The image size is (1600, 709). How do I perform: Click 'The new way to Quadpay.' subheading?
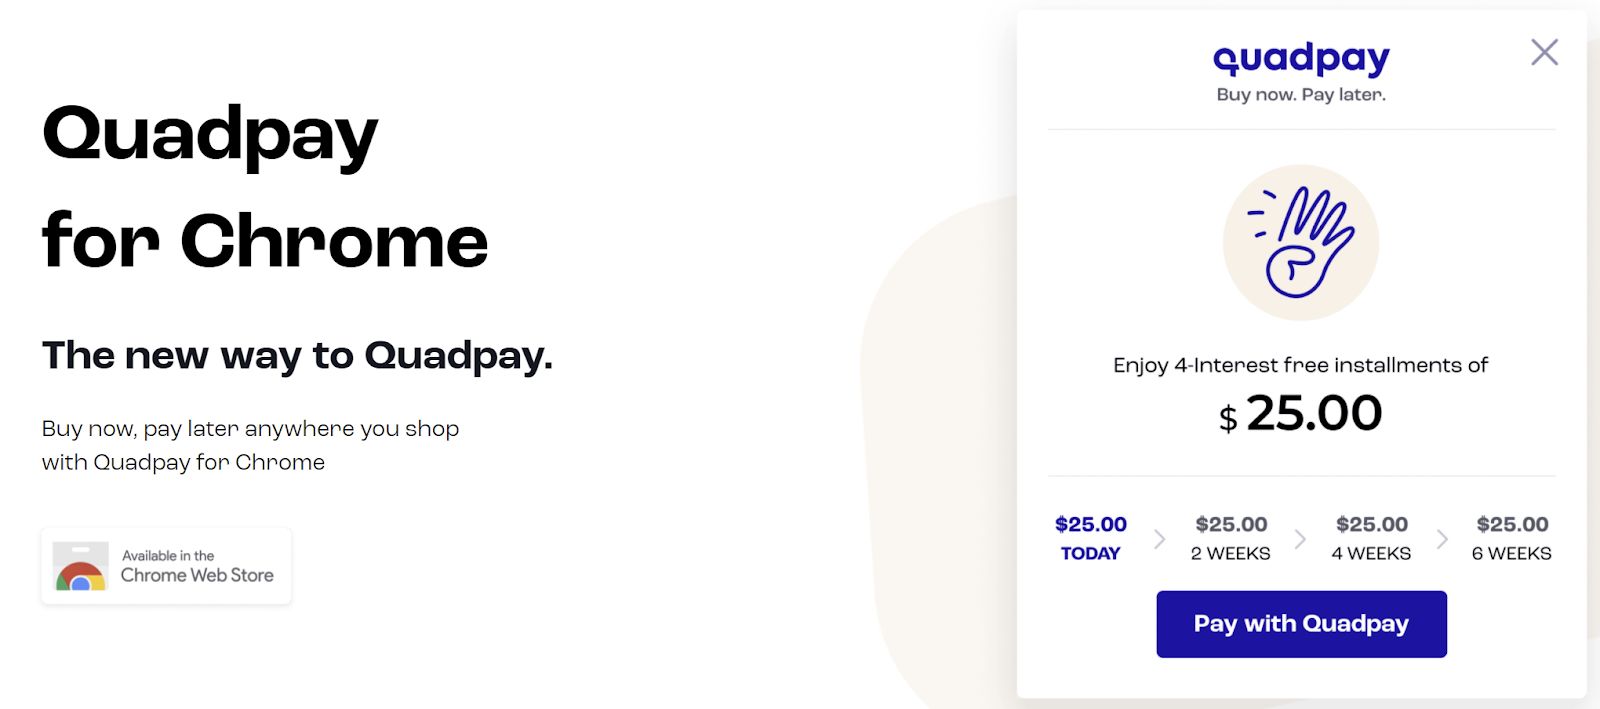[x=297, y=355]
